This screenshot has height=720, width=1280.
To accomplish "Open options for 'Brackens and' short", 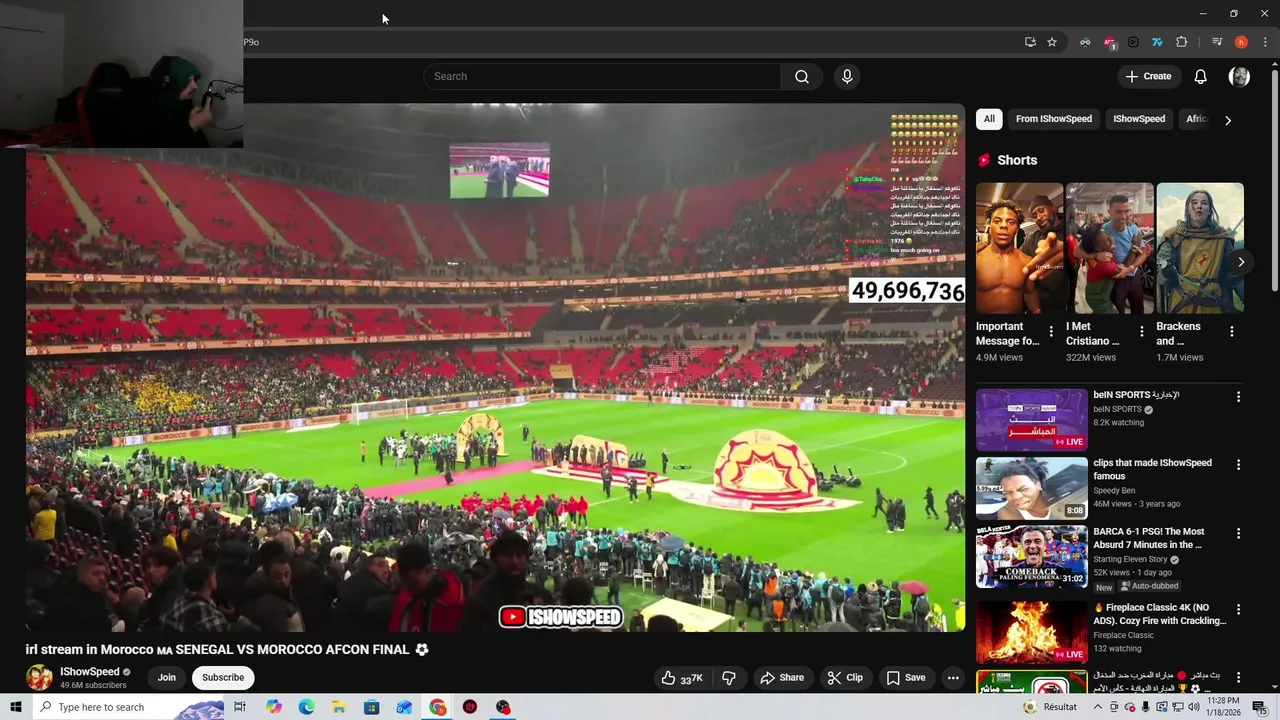I will pyautogui.click(x=1231, y=331).
